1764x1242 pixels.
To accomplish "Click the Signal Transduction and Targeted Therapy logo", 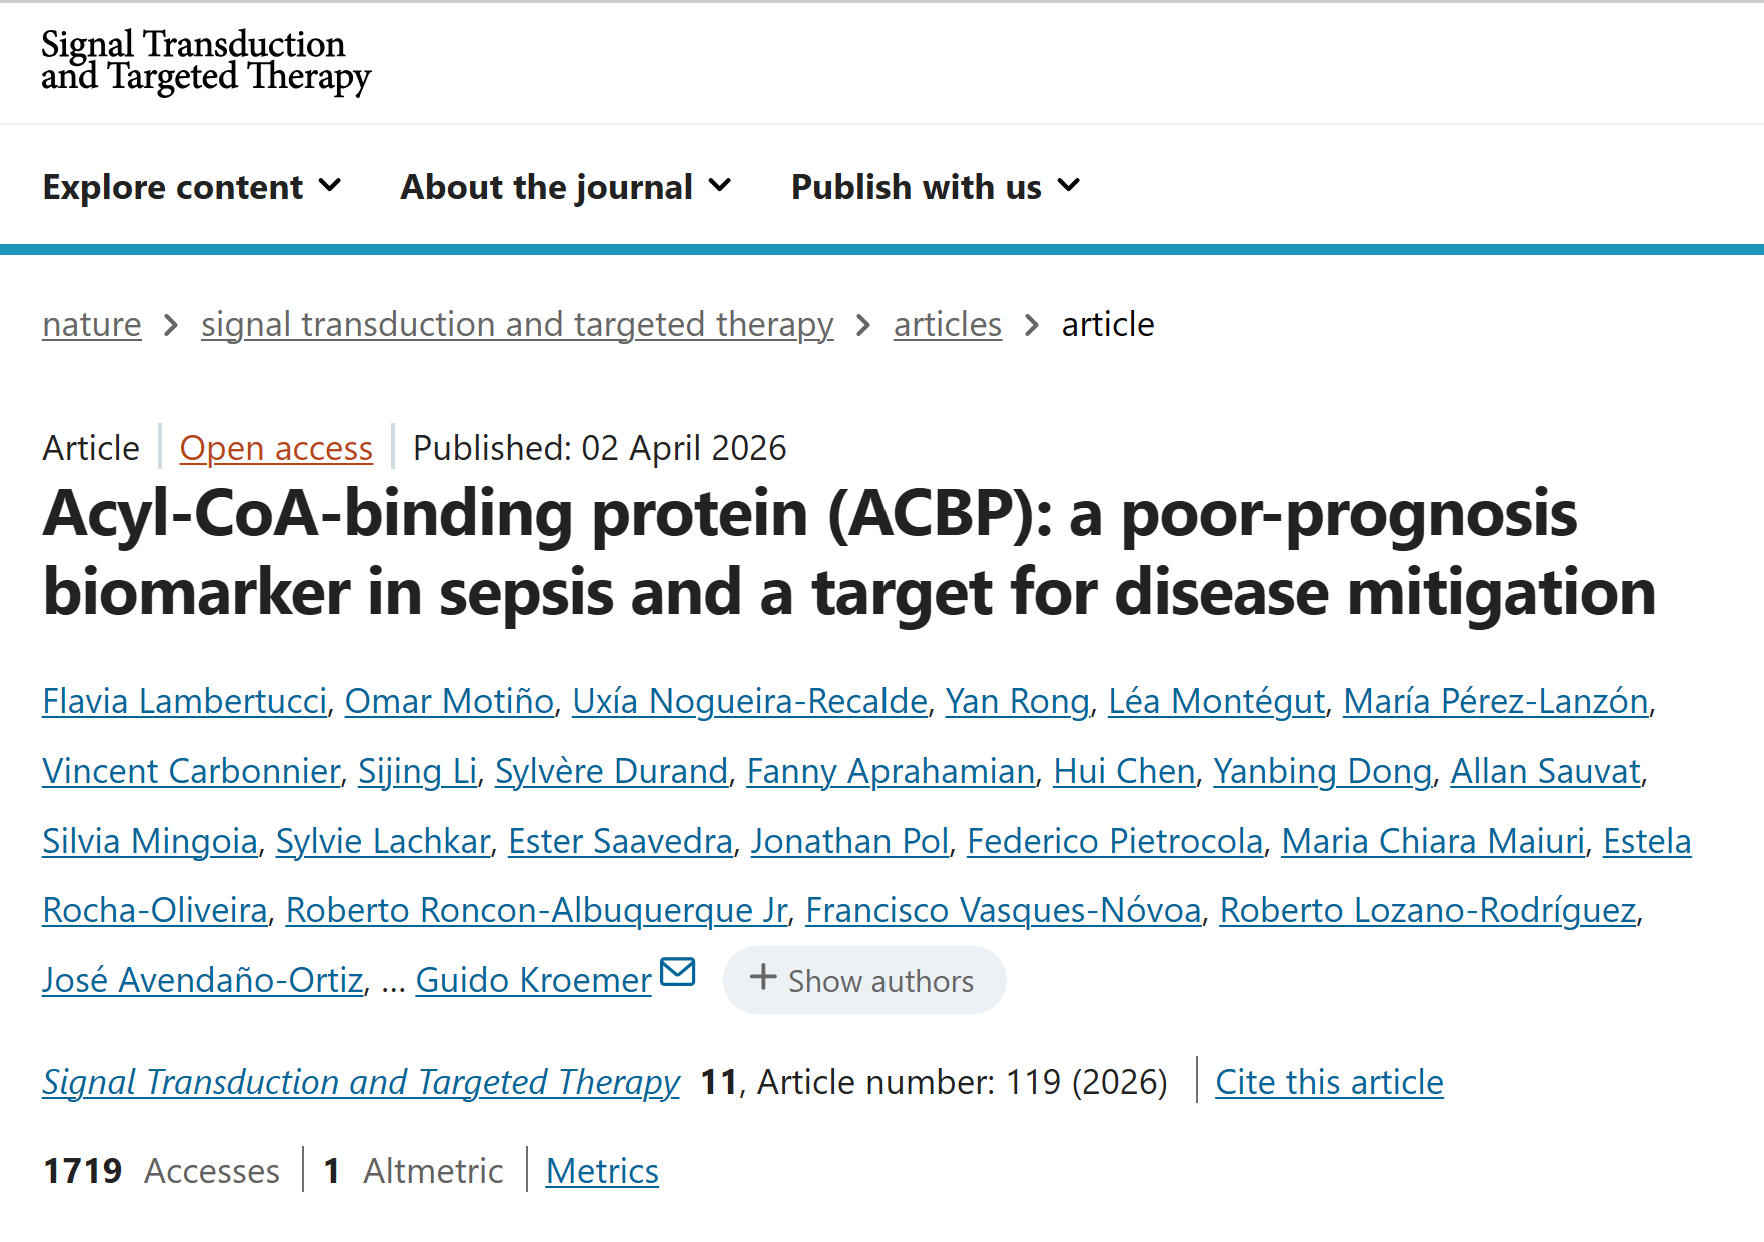I will (x=205, y=60).
